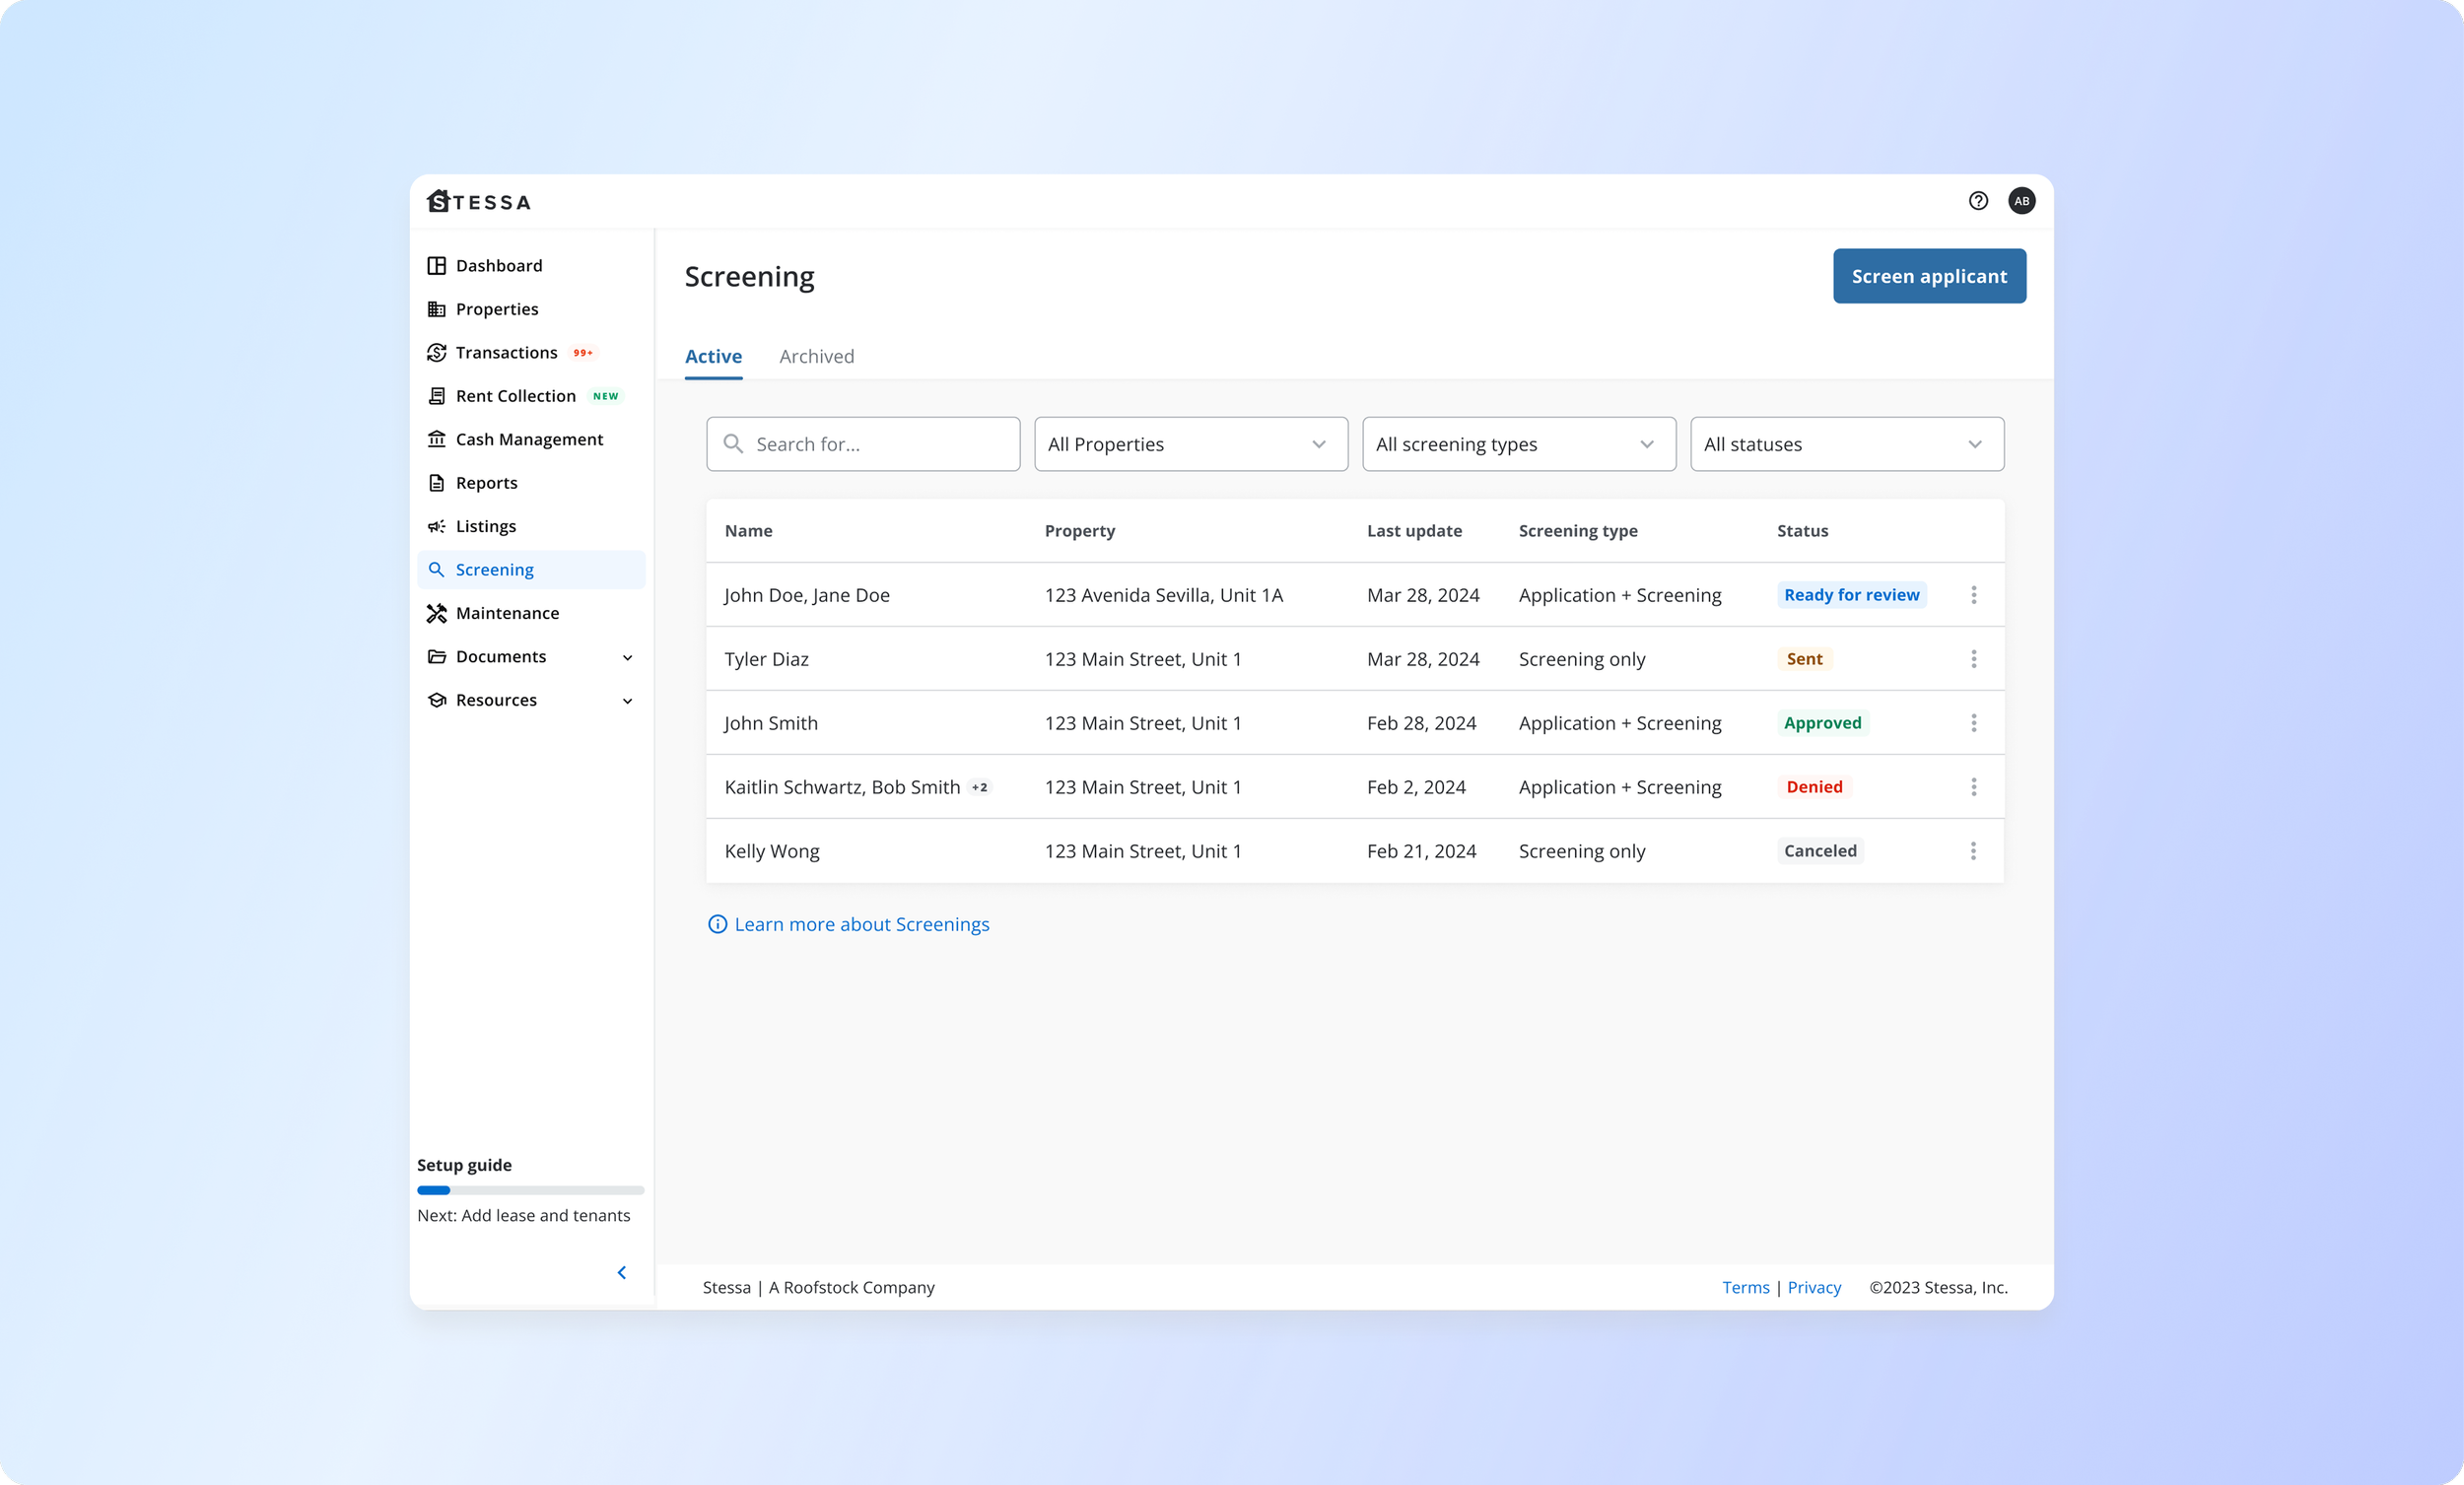Screen dimensions: 2464x1485
Task: Click the Listings megaphone icon
Action: tap(437, 526)
